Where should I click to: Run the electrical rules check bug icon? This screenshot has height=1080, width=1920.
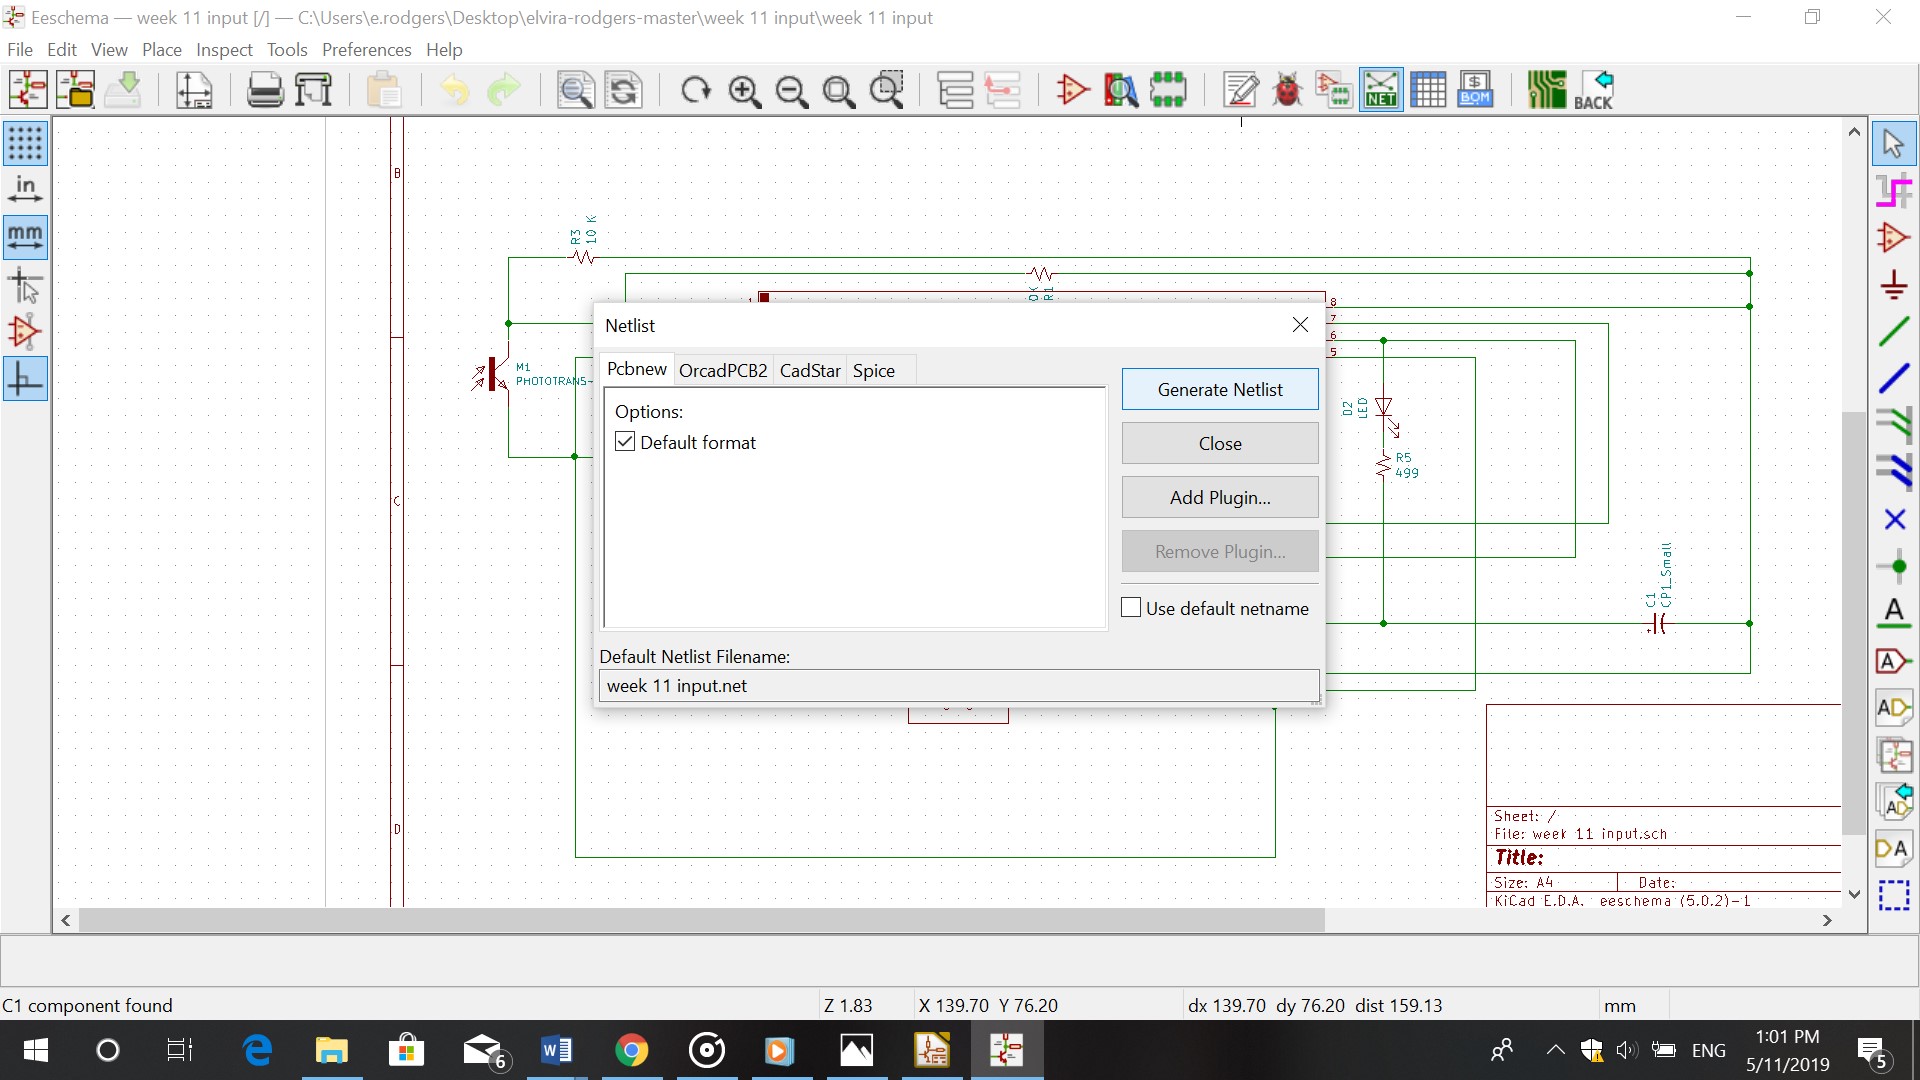[x=1287, y=90]
